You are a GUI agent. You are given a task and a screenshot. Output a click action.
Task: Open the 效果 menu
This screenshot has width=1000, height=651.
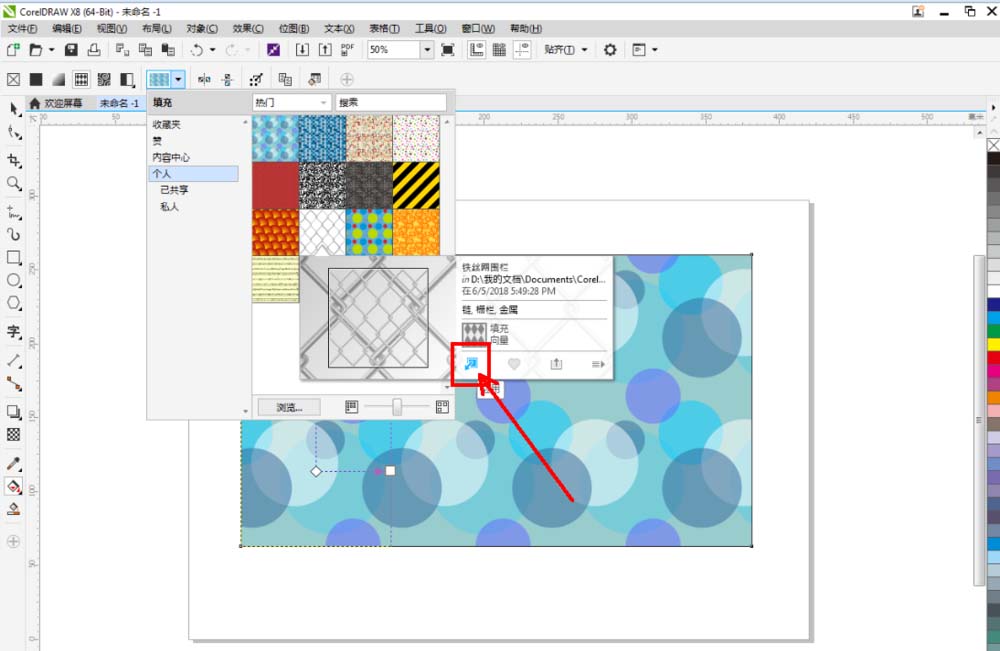(248, 29)
